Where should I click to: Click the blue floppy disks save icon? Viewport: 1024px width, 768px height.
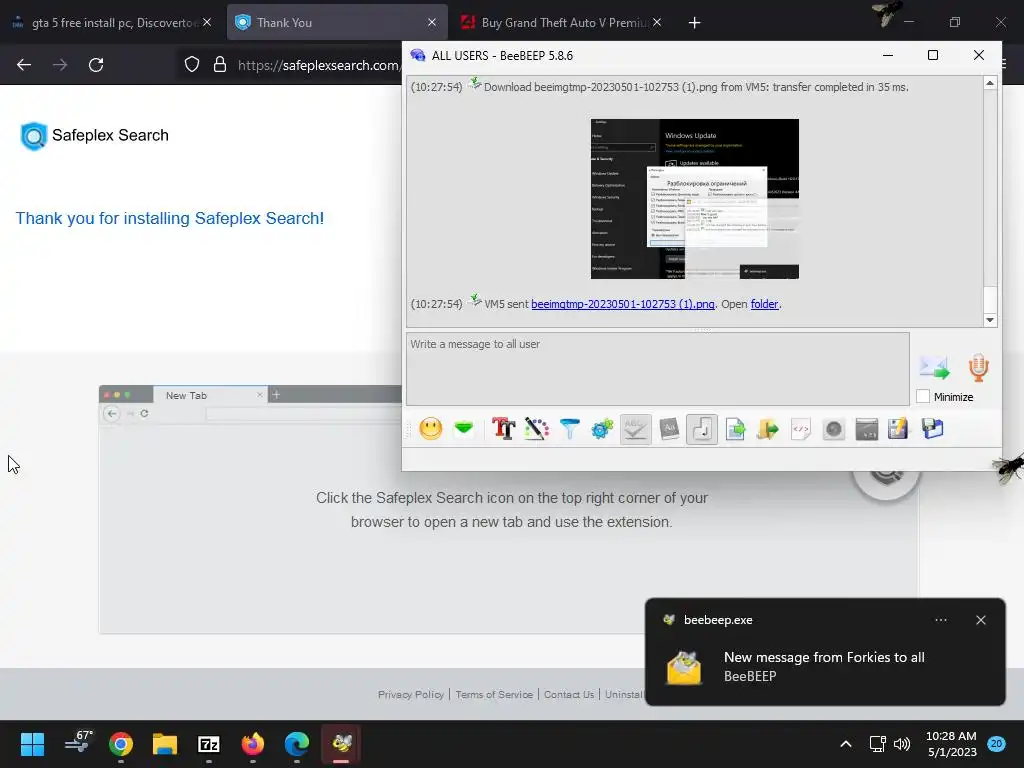point(933,429)
